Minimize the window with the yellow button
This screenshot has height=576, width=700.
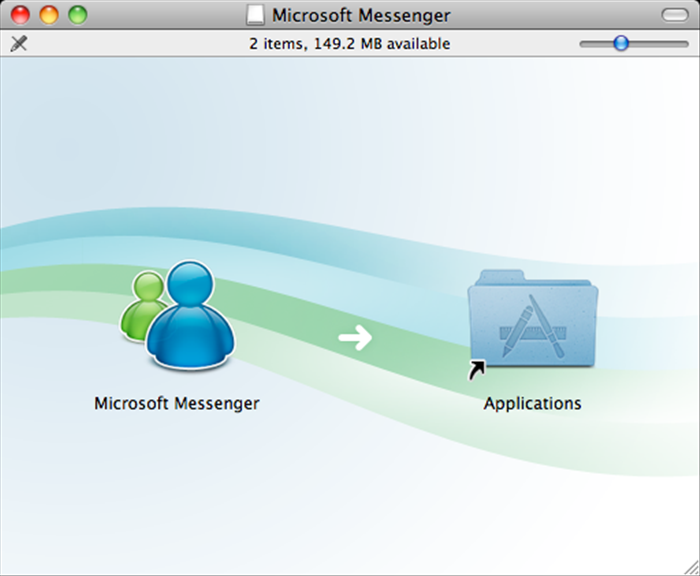pyautogui.click(x=49, y=15)
